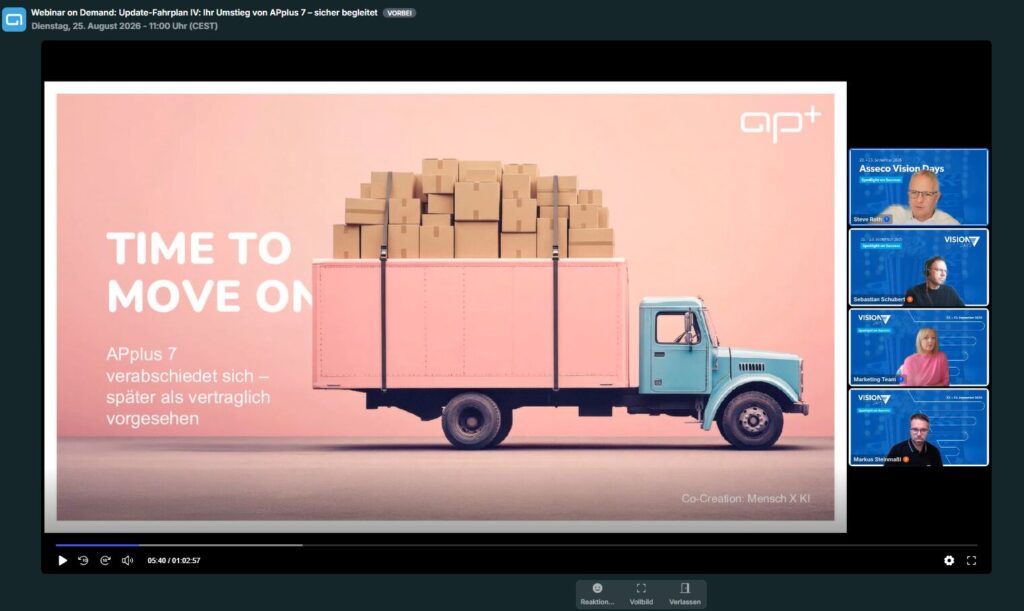Select Steve Roth's video thumbnail
1024x611 pixels.
(x=918, y=187)
